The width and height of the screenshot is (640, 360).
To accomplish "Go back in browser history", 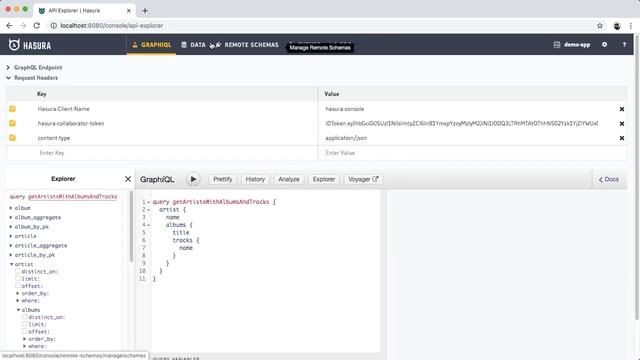I will (x=9, y=25).
